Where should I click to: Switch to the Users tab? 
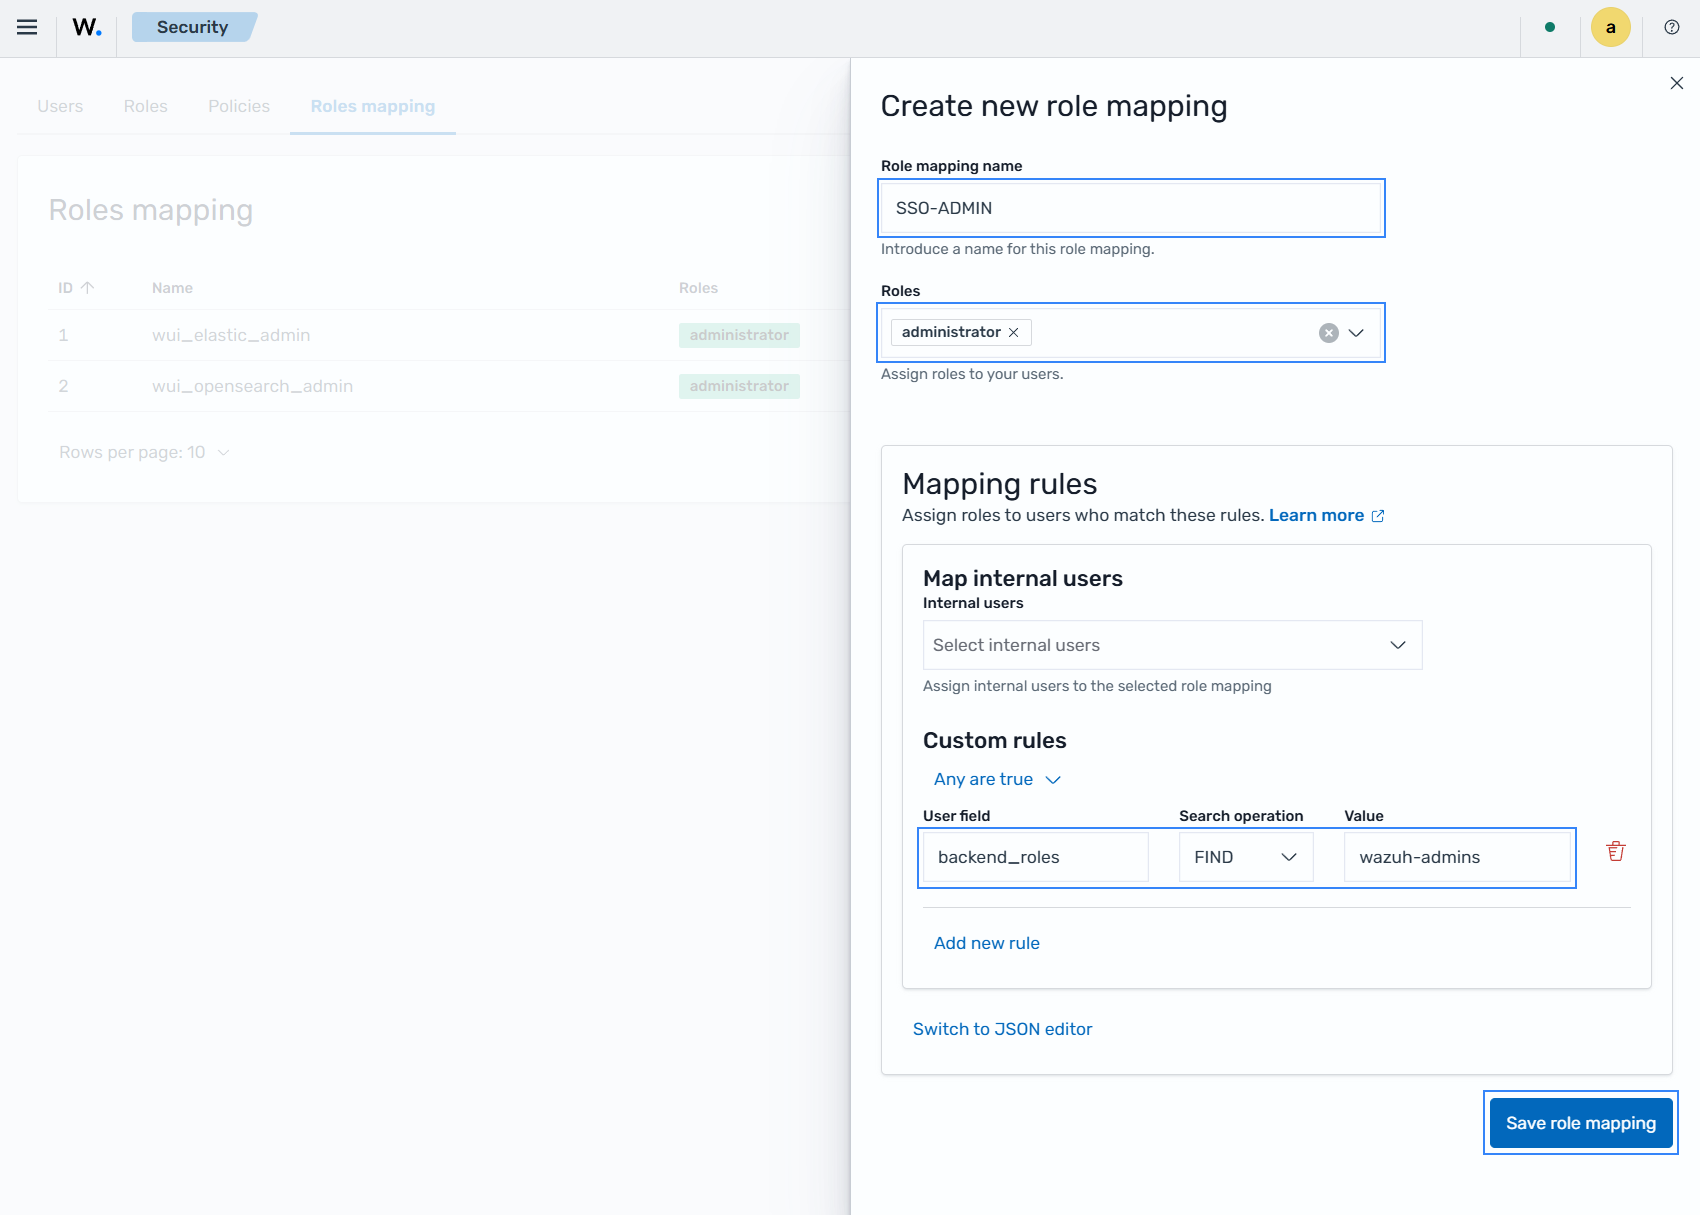coord(60,106)
